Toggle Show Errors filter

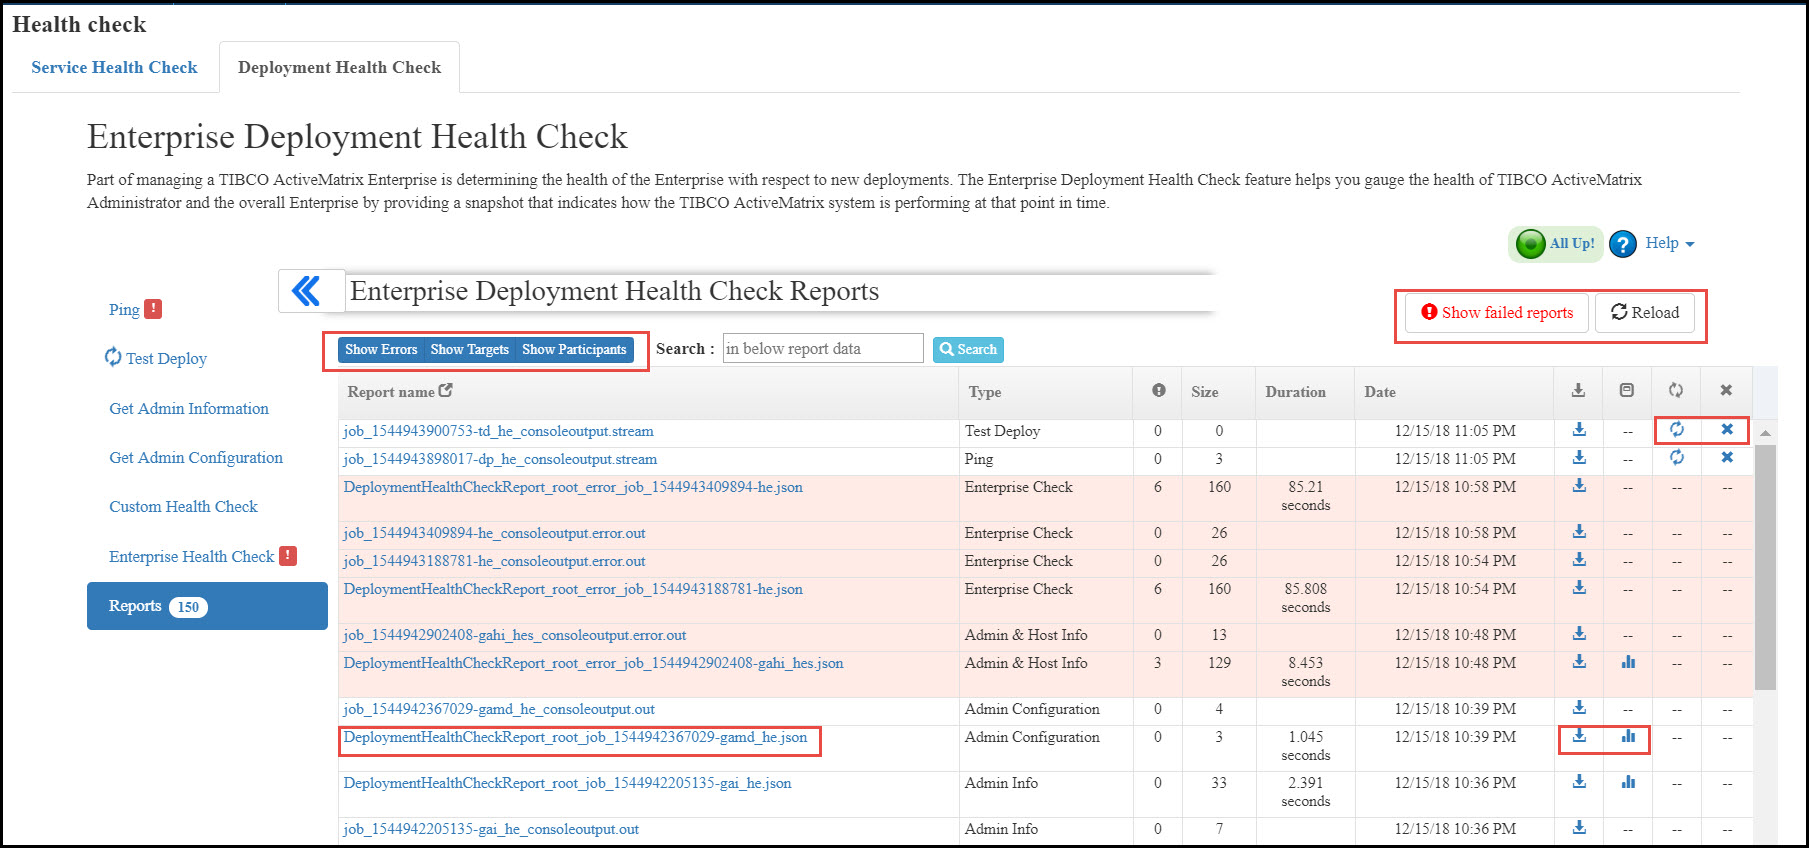coord(381,350)
